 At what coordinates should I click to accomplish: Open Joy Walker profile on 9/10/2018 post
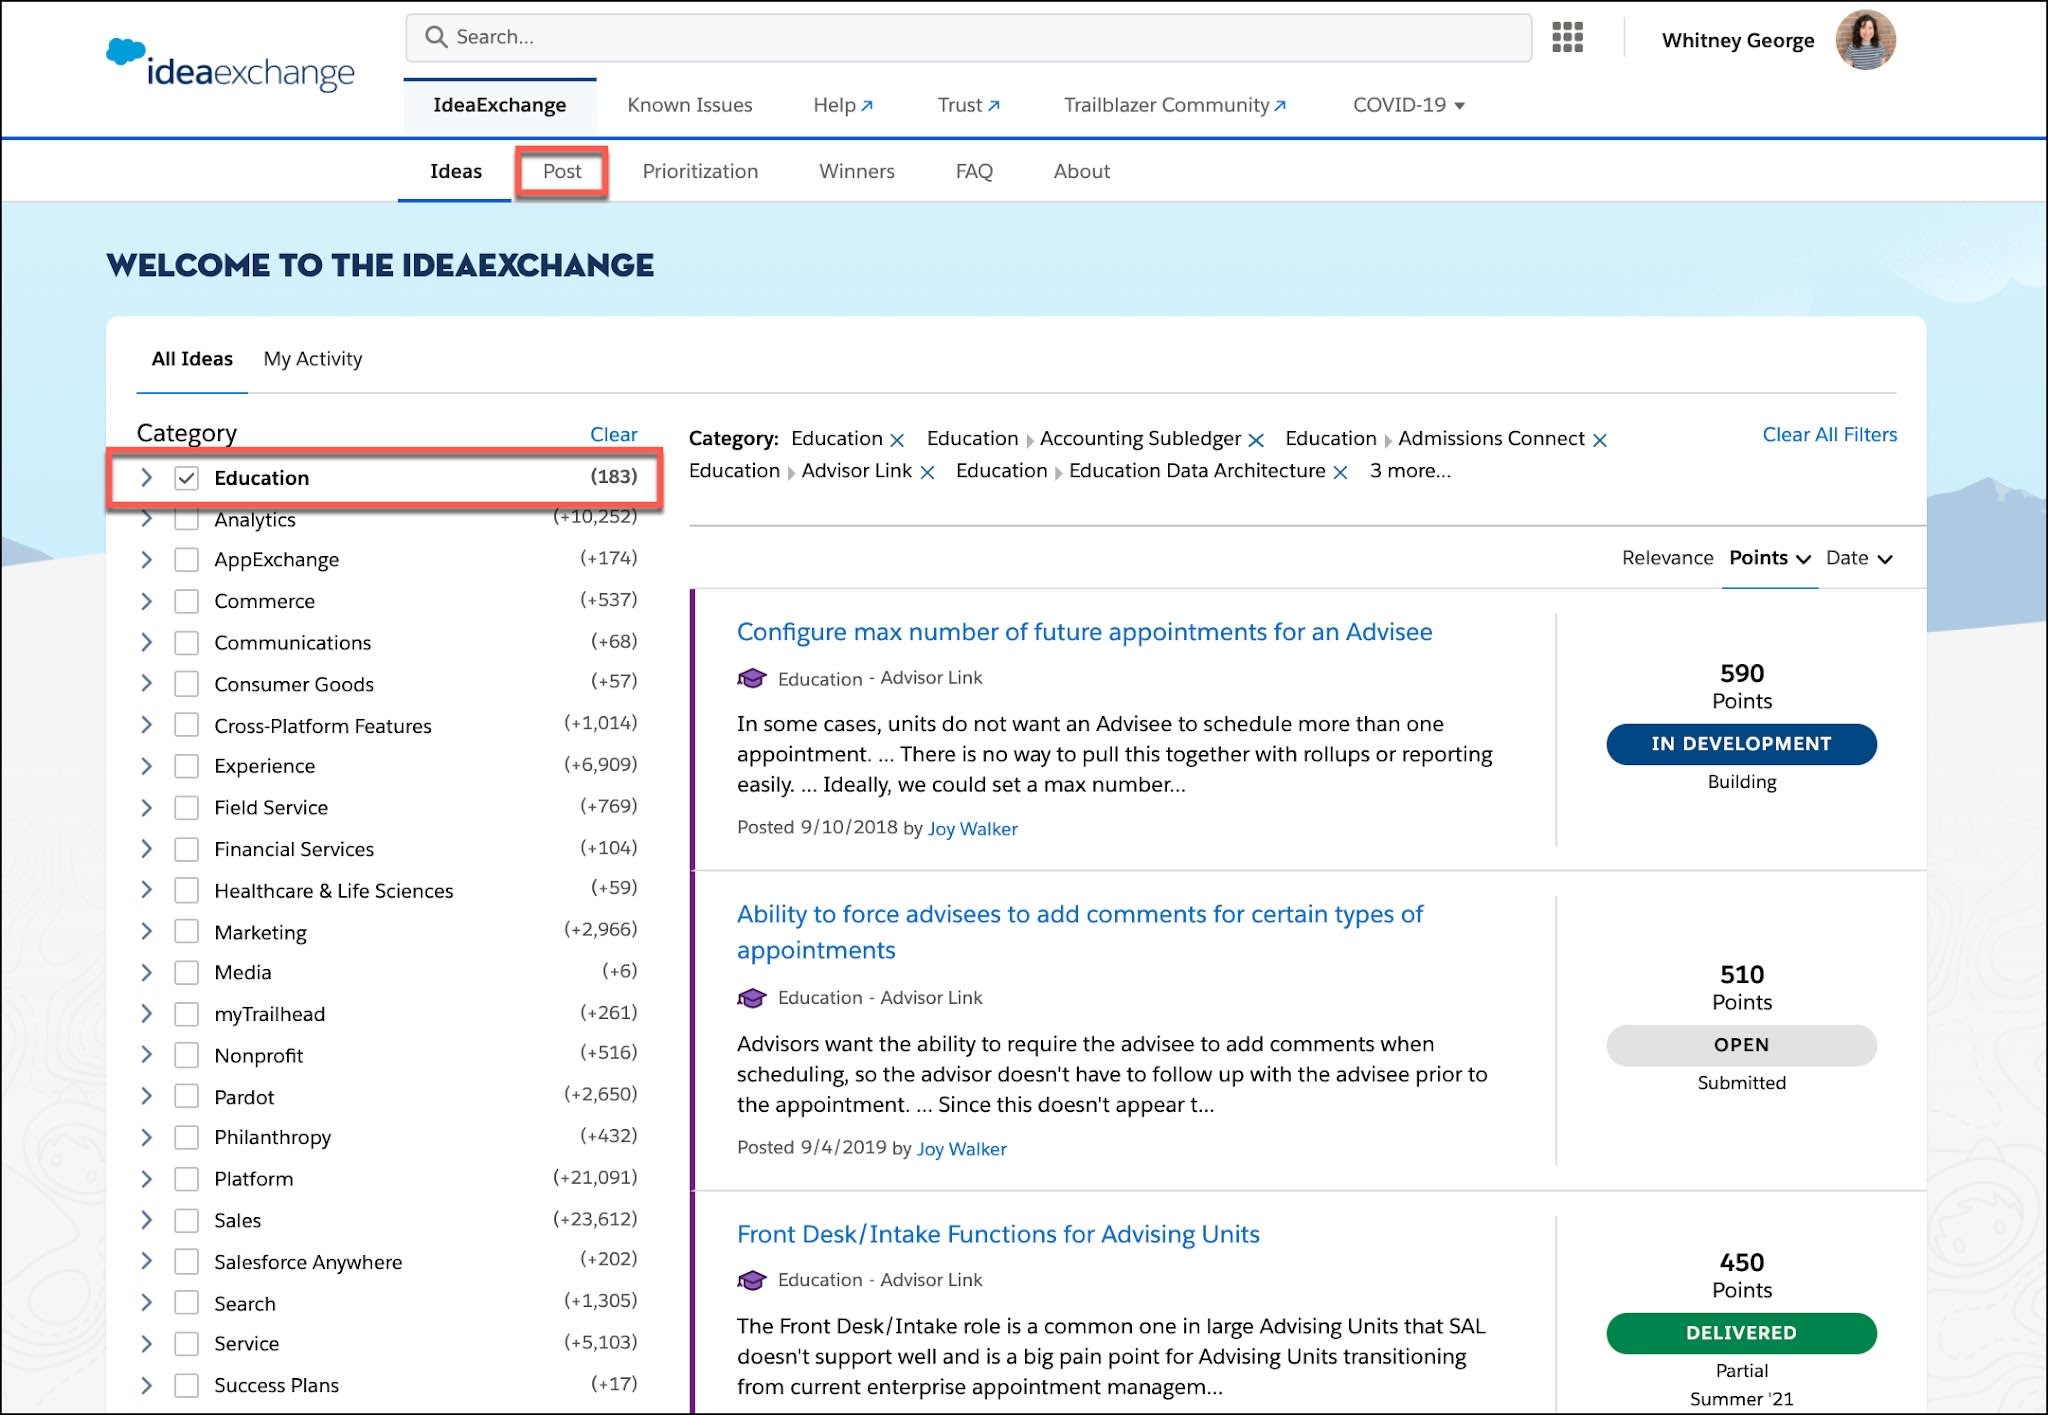coord(973,828)
